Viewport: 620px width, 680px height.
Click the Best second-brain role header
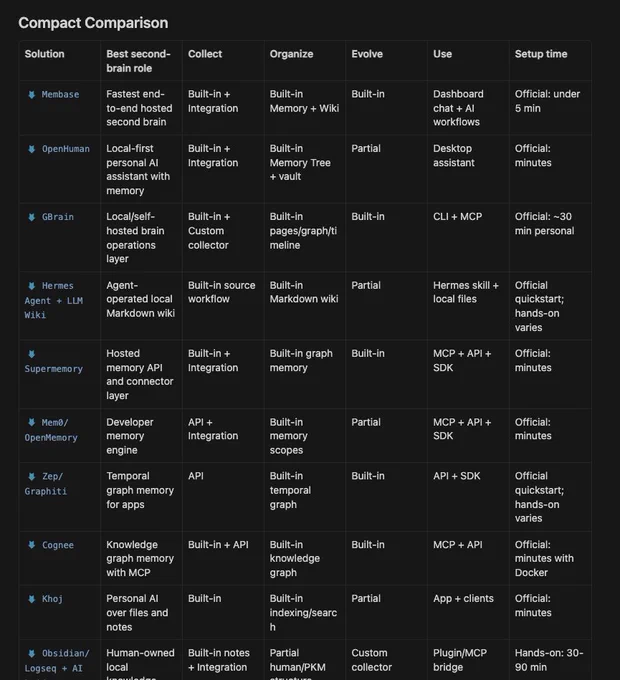tap(138, 61)
